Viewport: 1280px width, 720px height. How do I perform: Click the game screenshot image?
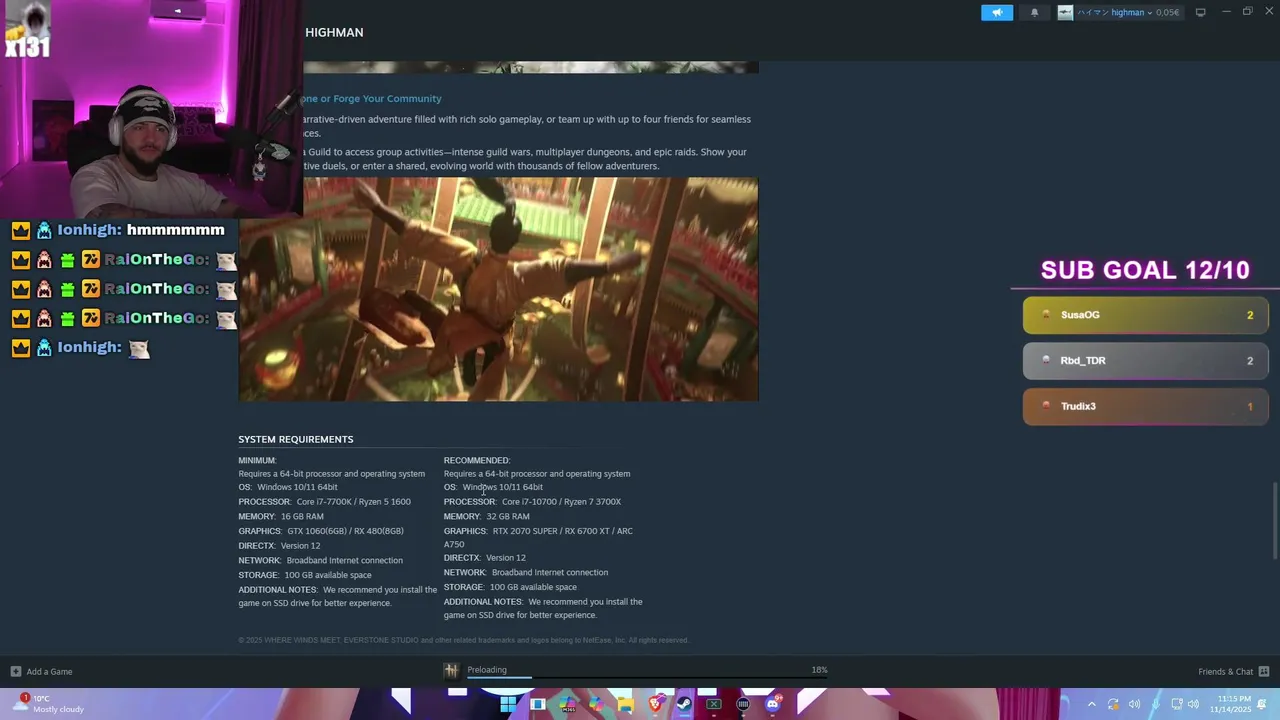click(x=498, y=289)
